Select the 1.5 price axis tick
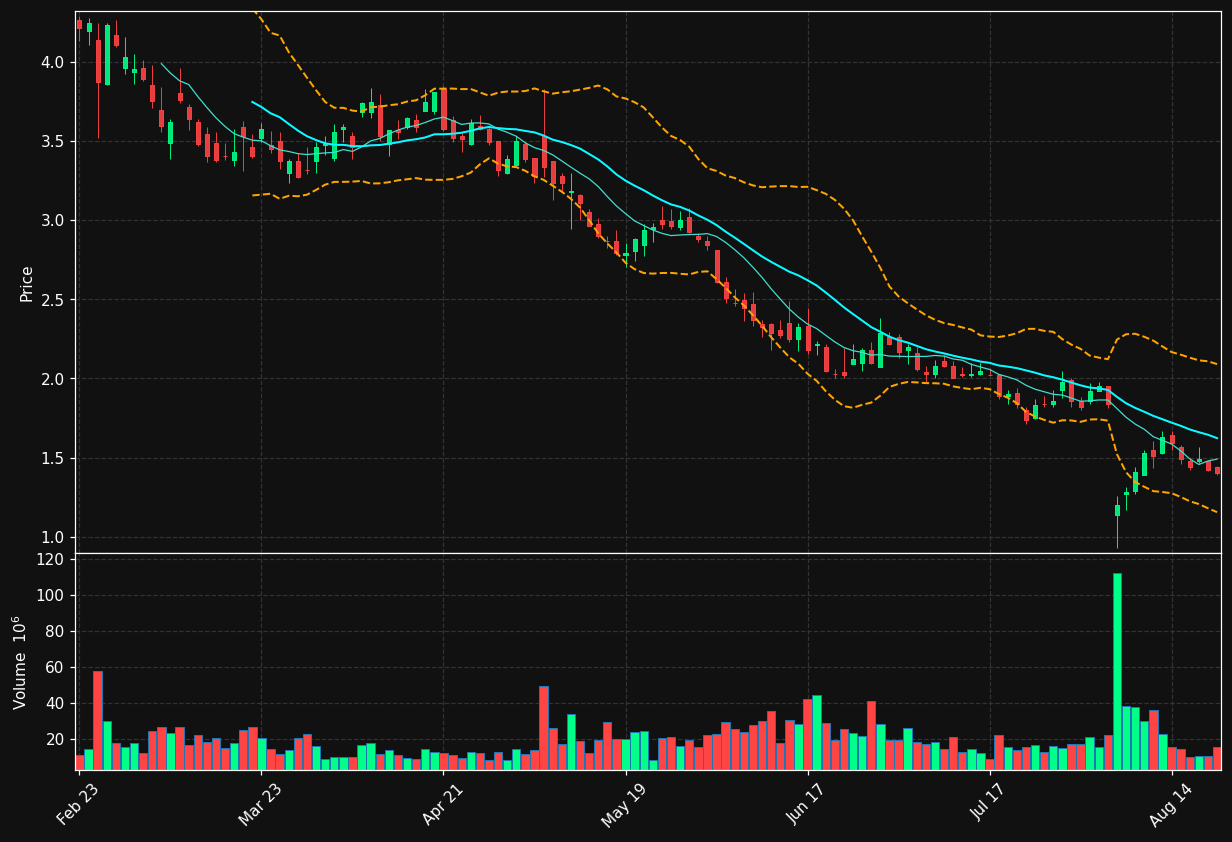 point(52,459)
